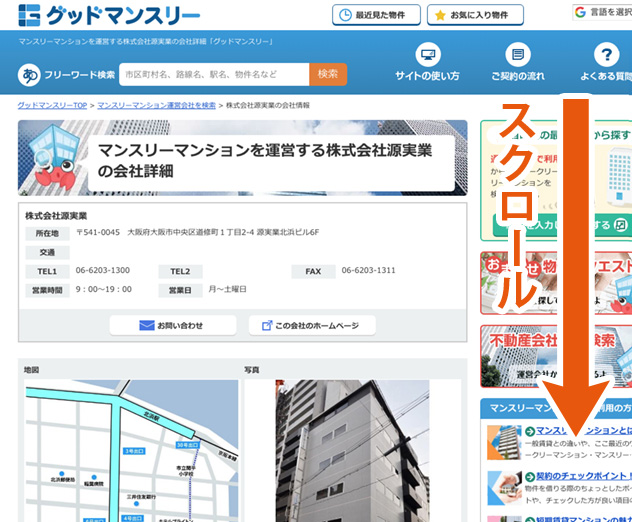Screen dimensions: 632x522
Task: Click the あ icon beside フリーワード検索
Action: 31,75
